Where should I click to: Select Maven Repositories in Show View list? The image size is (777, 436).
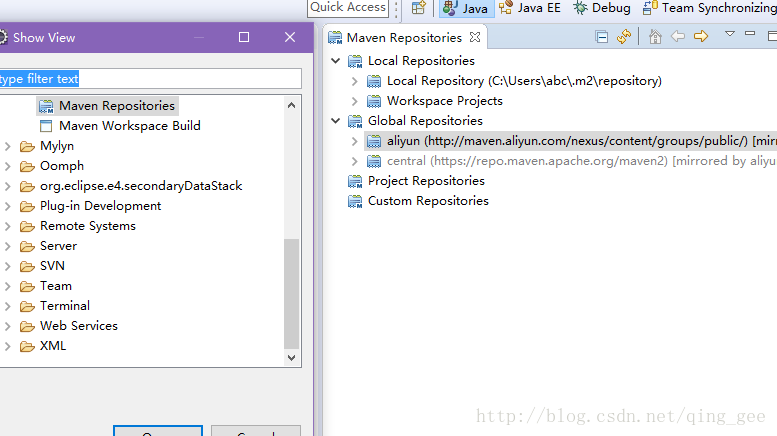(x=116, y=106)
